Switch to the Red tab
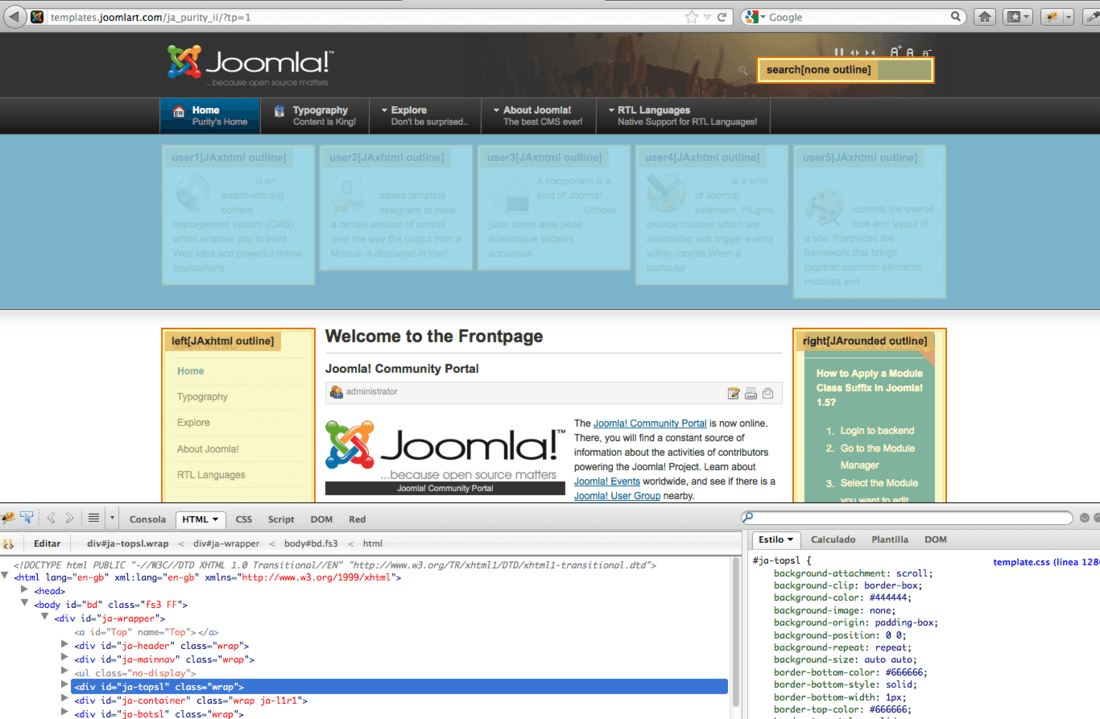 point(357,520)
